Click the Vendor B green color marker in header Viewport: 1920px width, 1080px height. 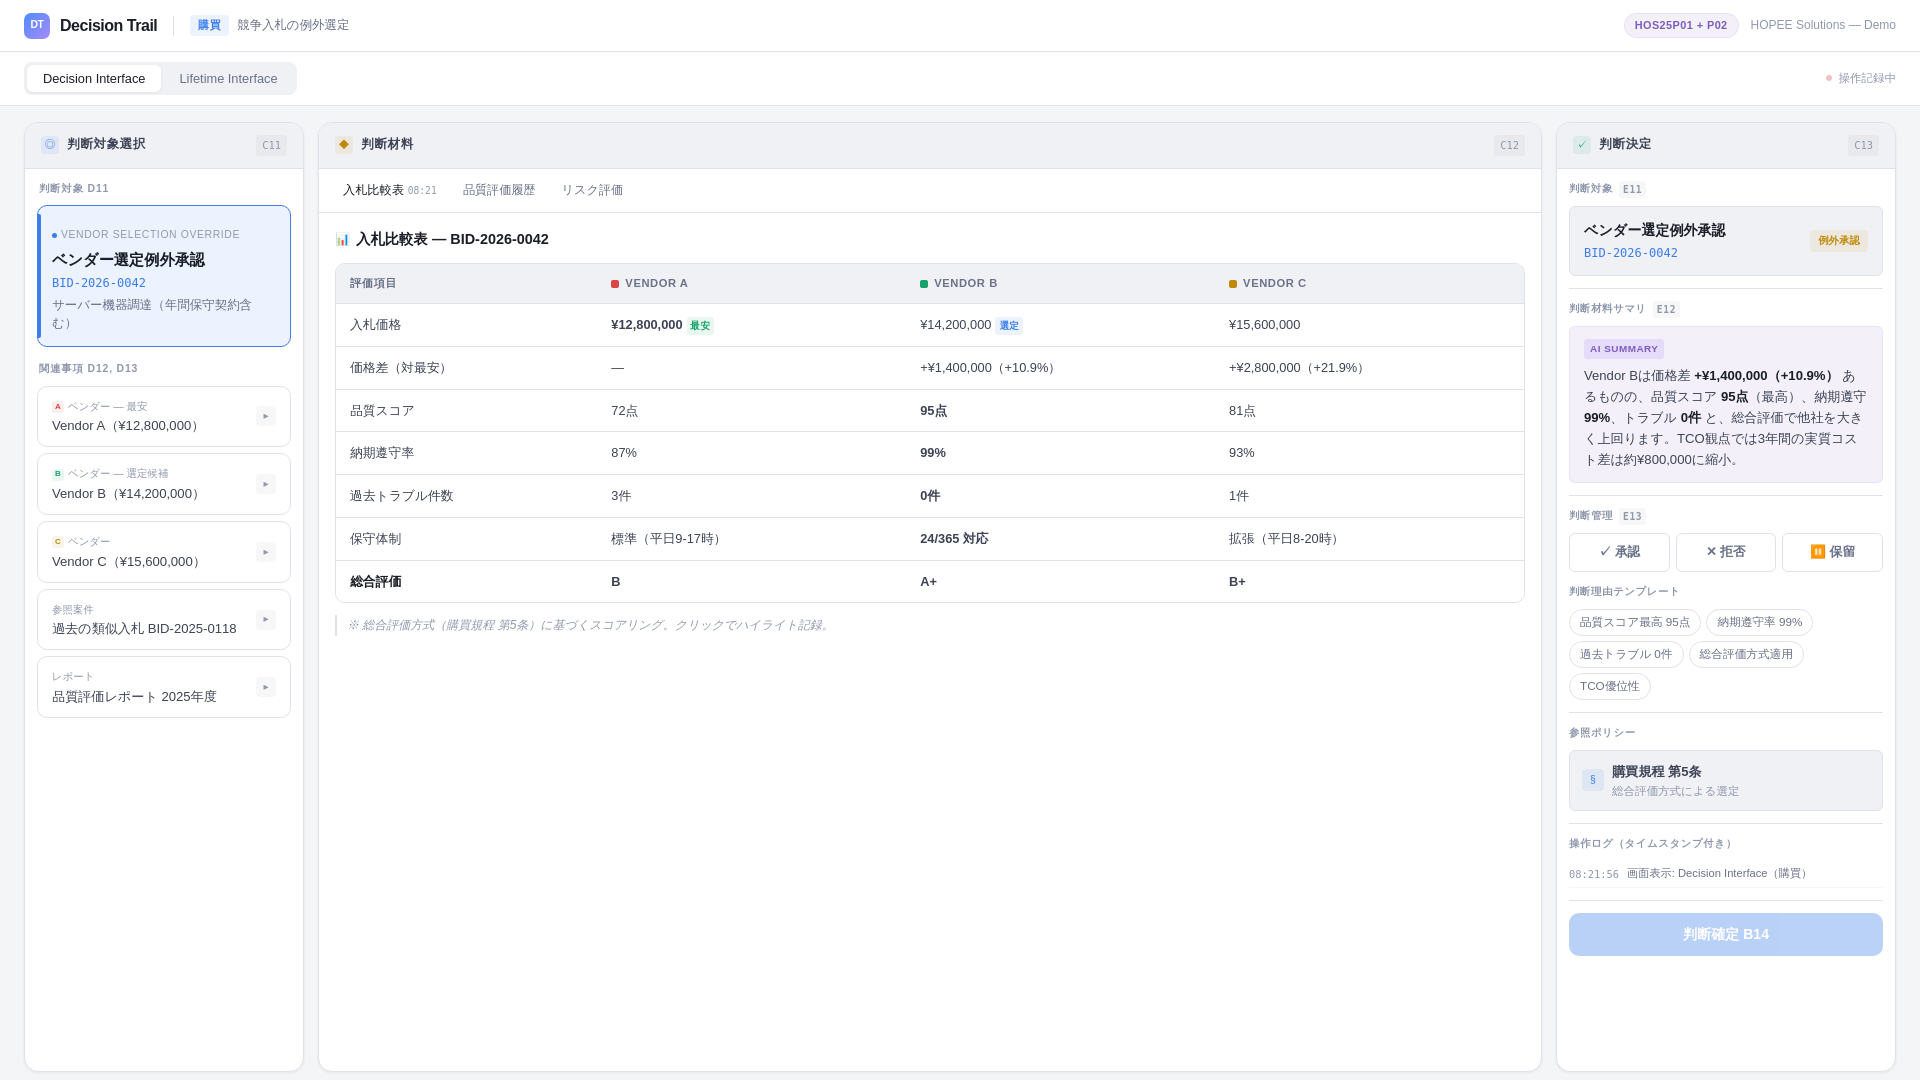(924, 284)
